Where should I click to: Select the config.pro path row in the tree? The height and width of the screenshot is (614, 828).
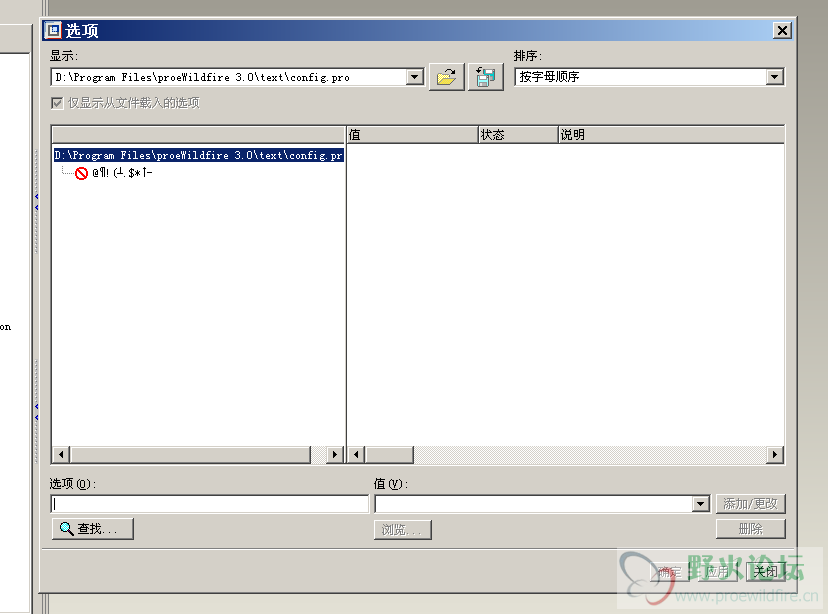point(199,155)
